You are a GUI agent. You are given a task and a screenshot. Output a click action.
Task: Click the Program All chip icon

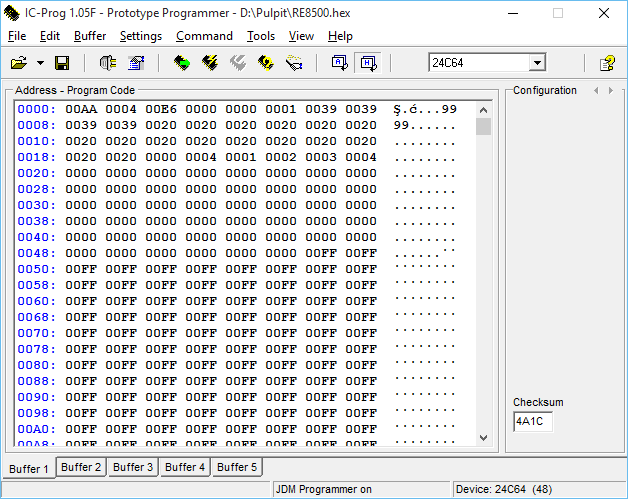pyautogui.click(x=210, y=63)
